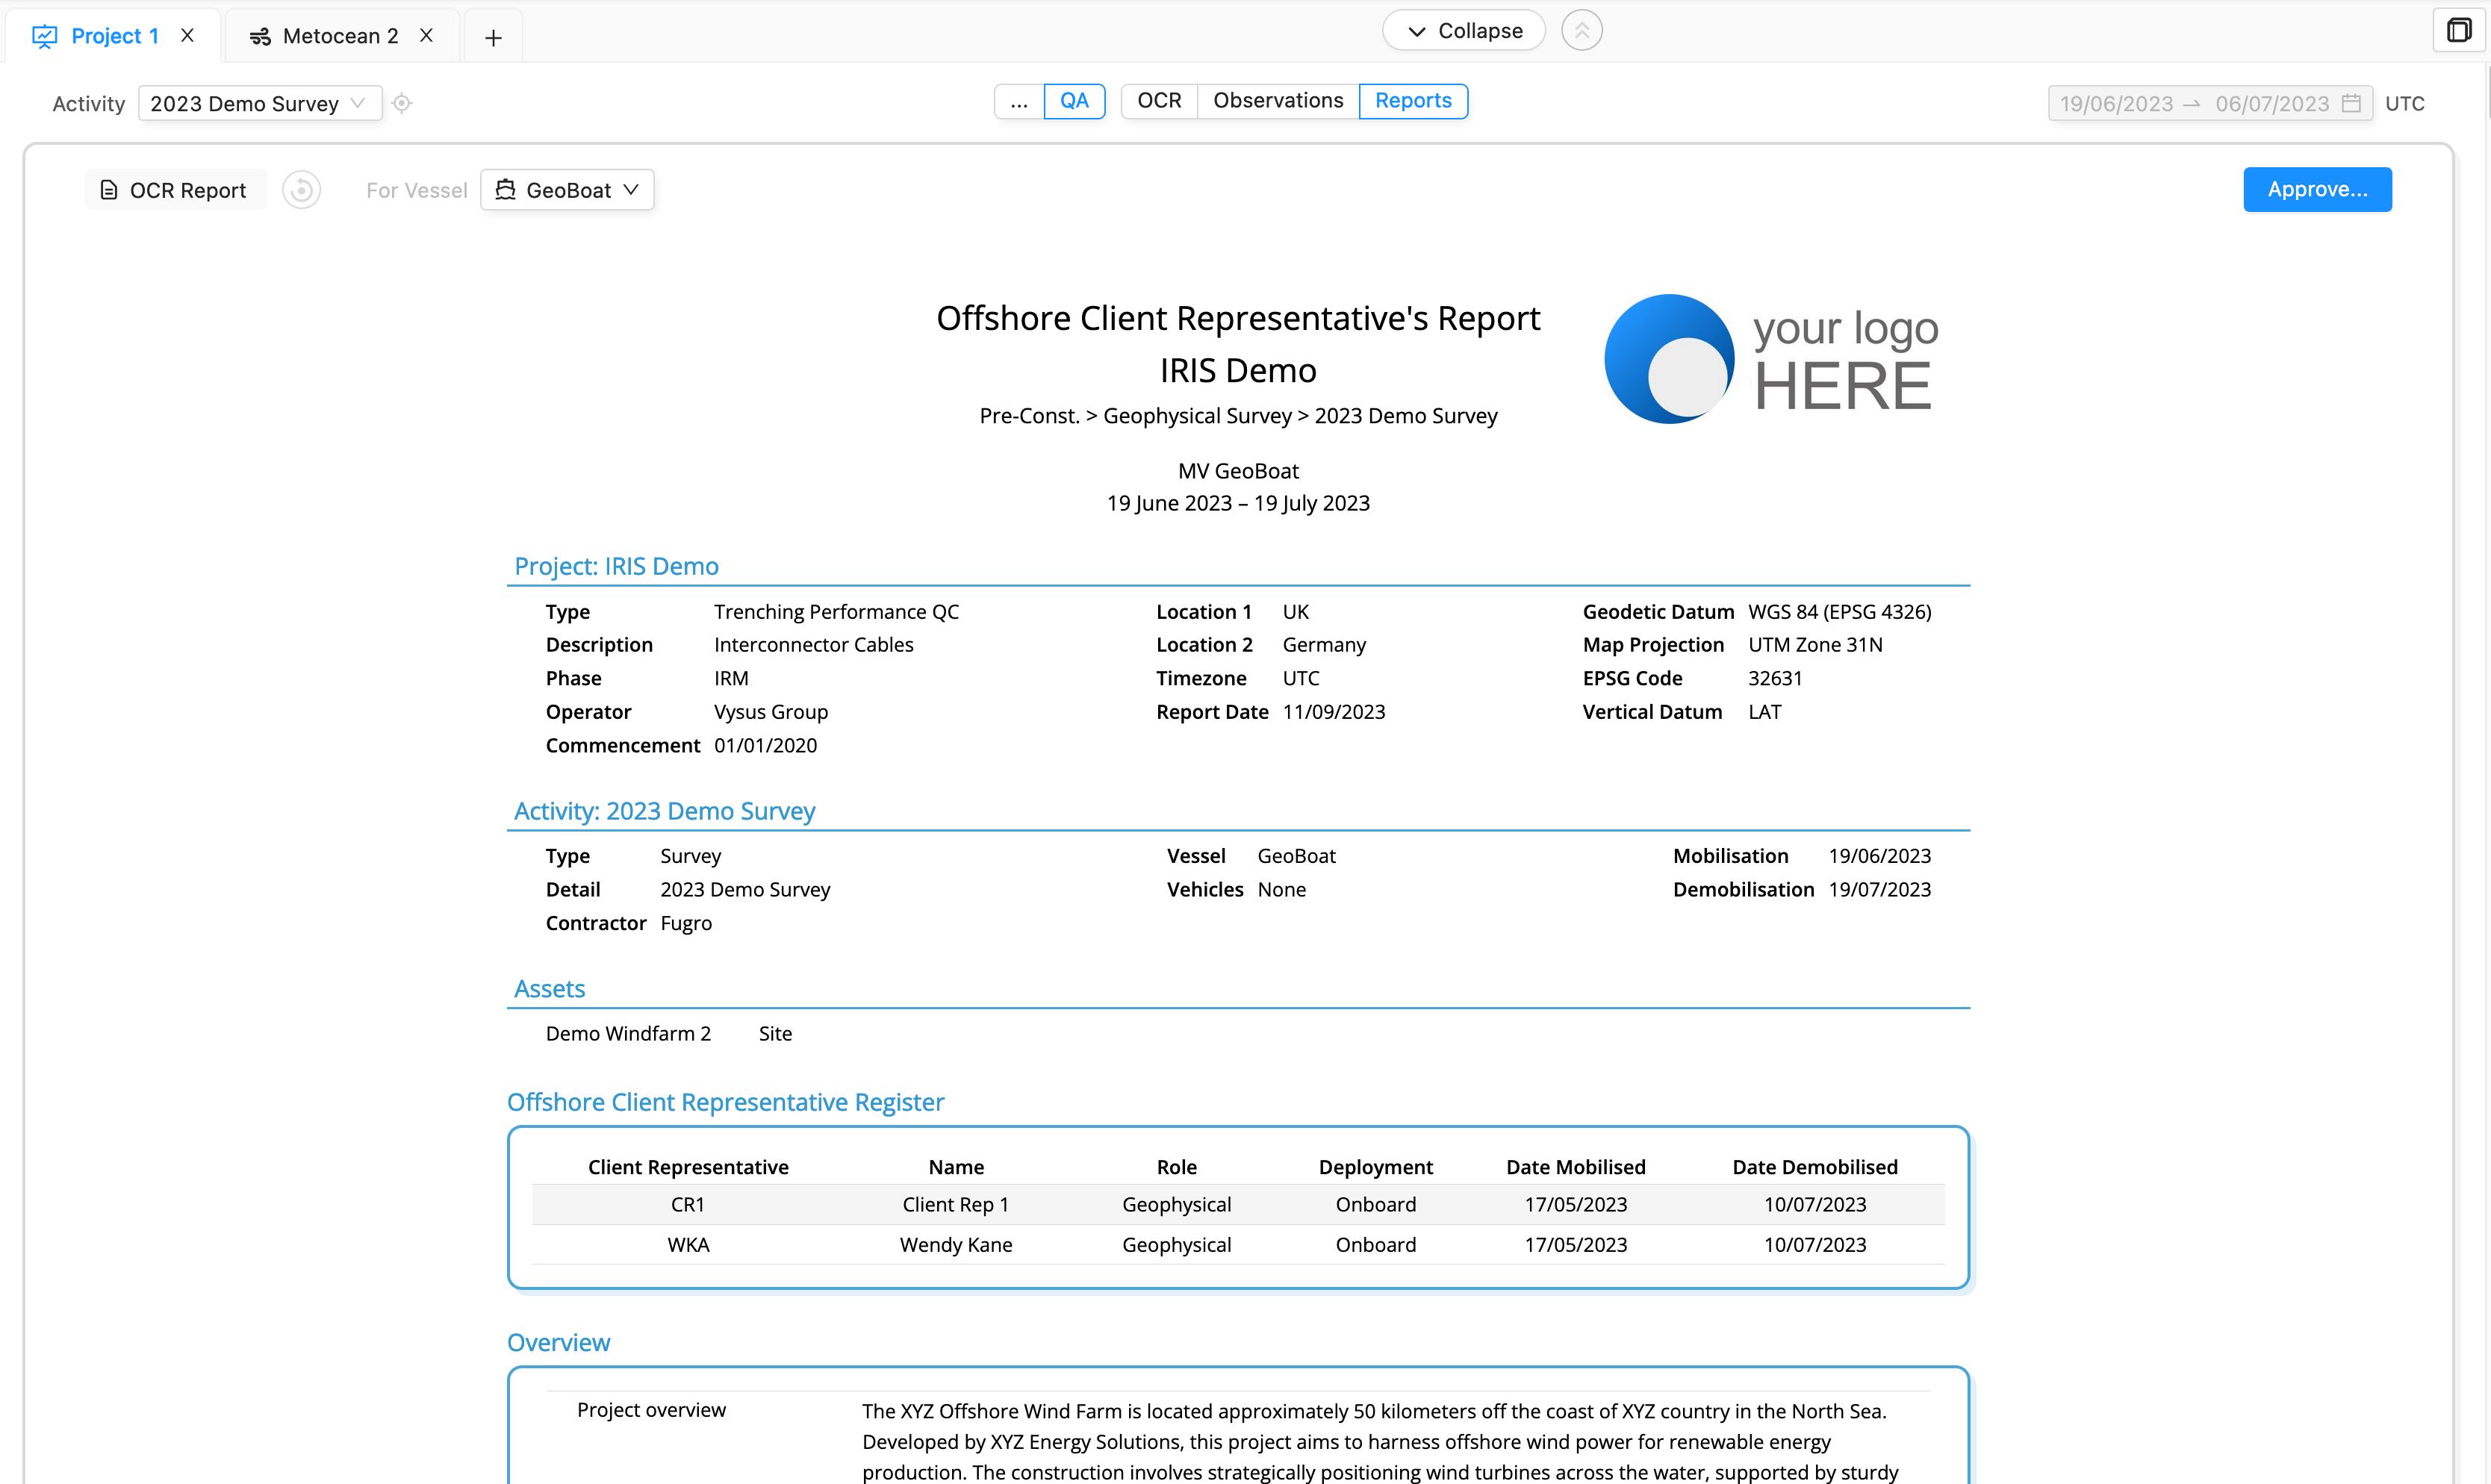Click the window layout icon at top right
The image size is (2491, 1484).
2458,31
